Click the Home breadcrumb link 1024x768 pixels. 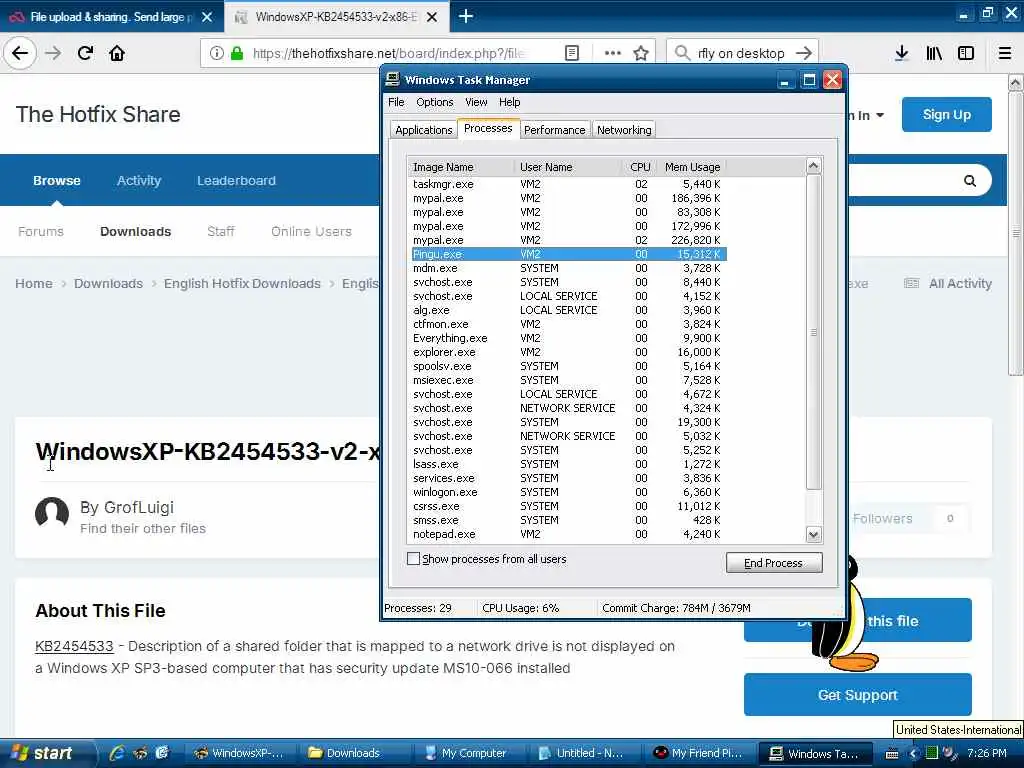(34, 284)
